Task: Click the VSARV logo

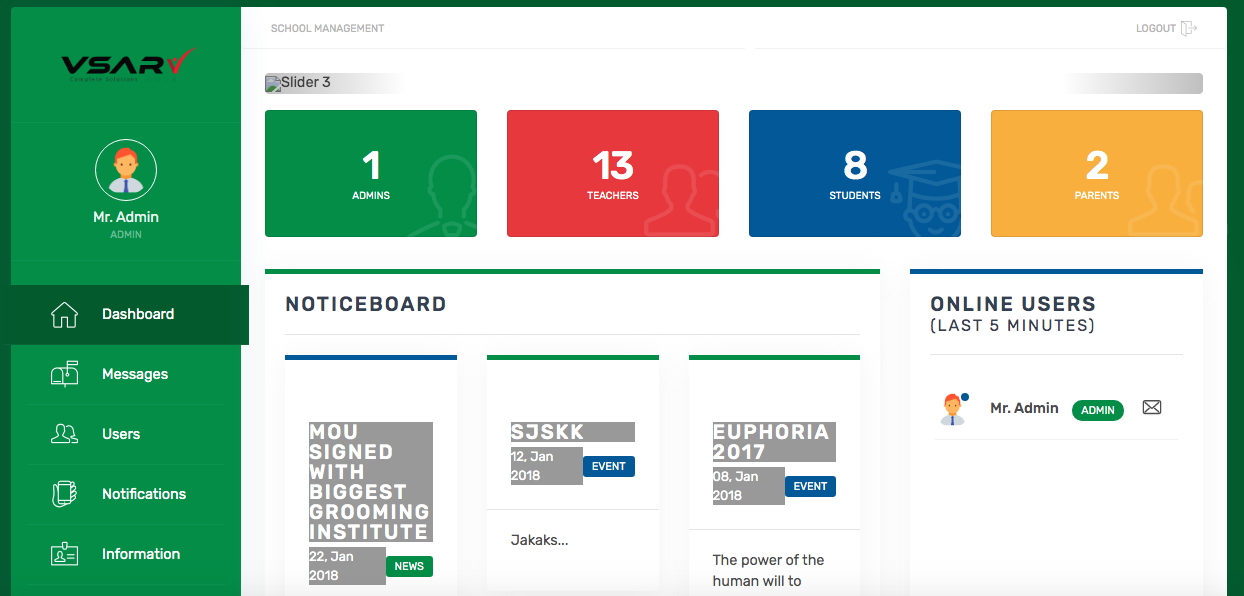Action: click(x=126, y=65)
